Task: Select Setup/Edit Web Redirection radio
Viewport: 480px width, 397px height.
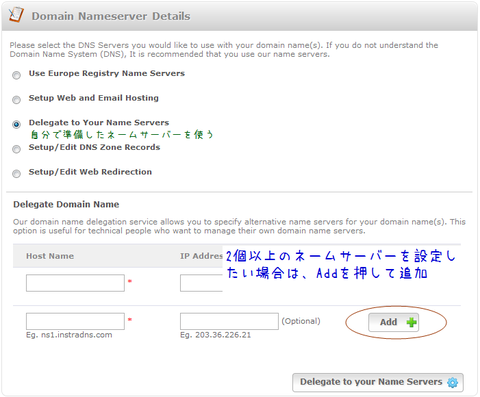Action: [16, 174]
